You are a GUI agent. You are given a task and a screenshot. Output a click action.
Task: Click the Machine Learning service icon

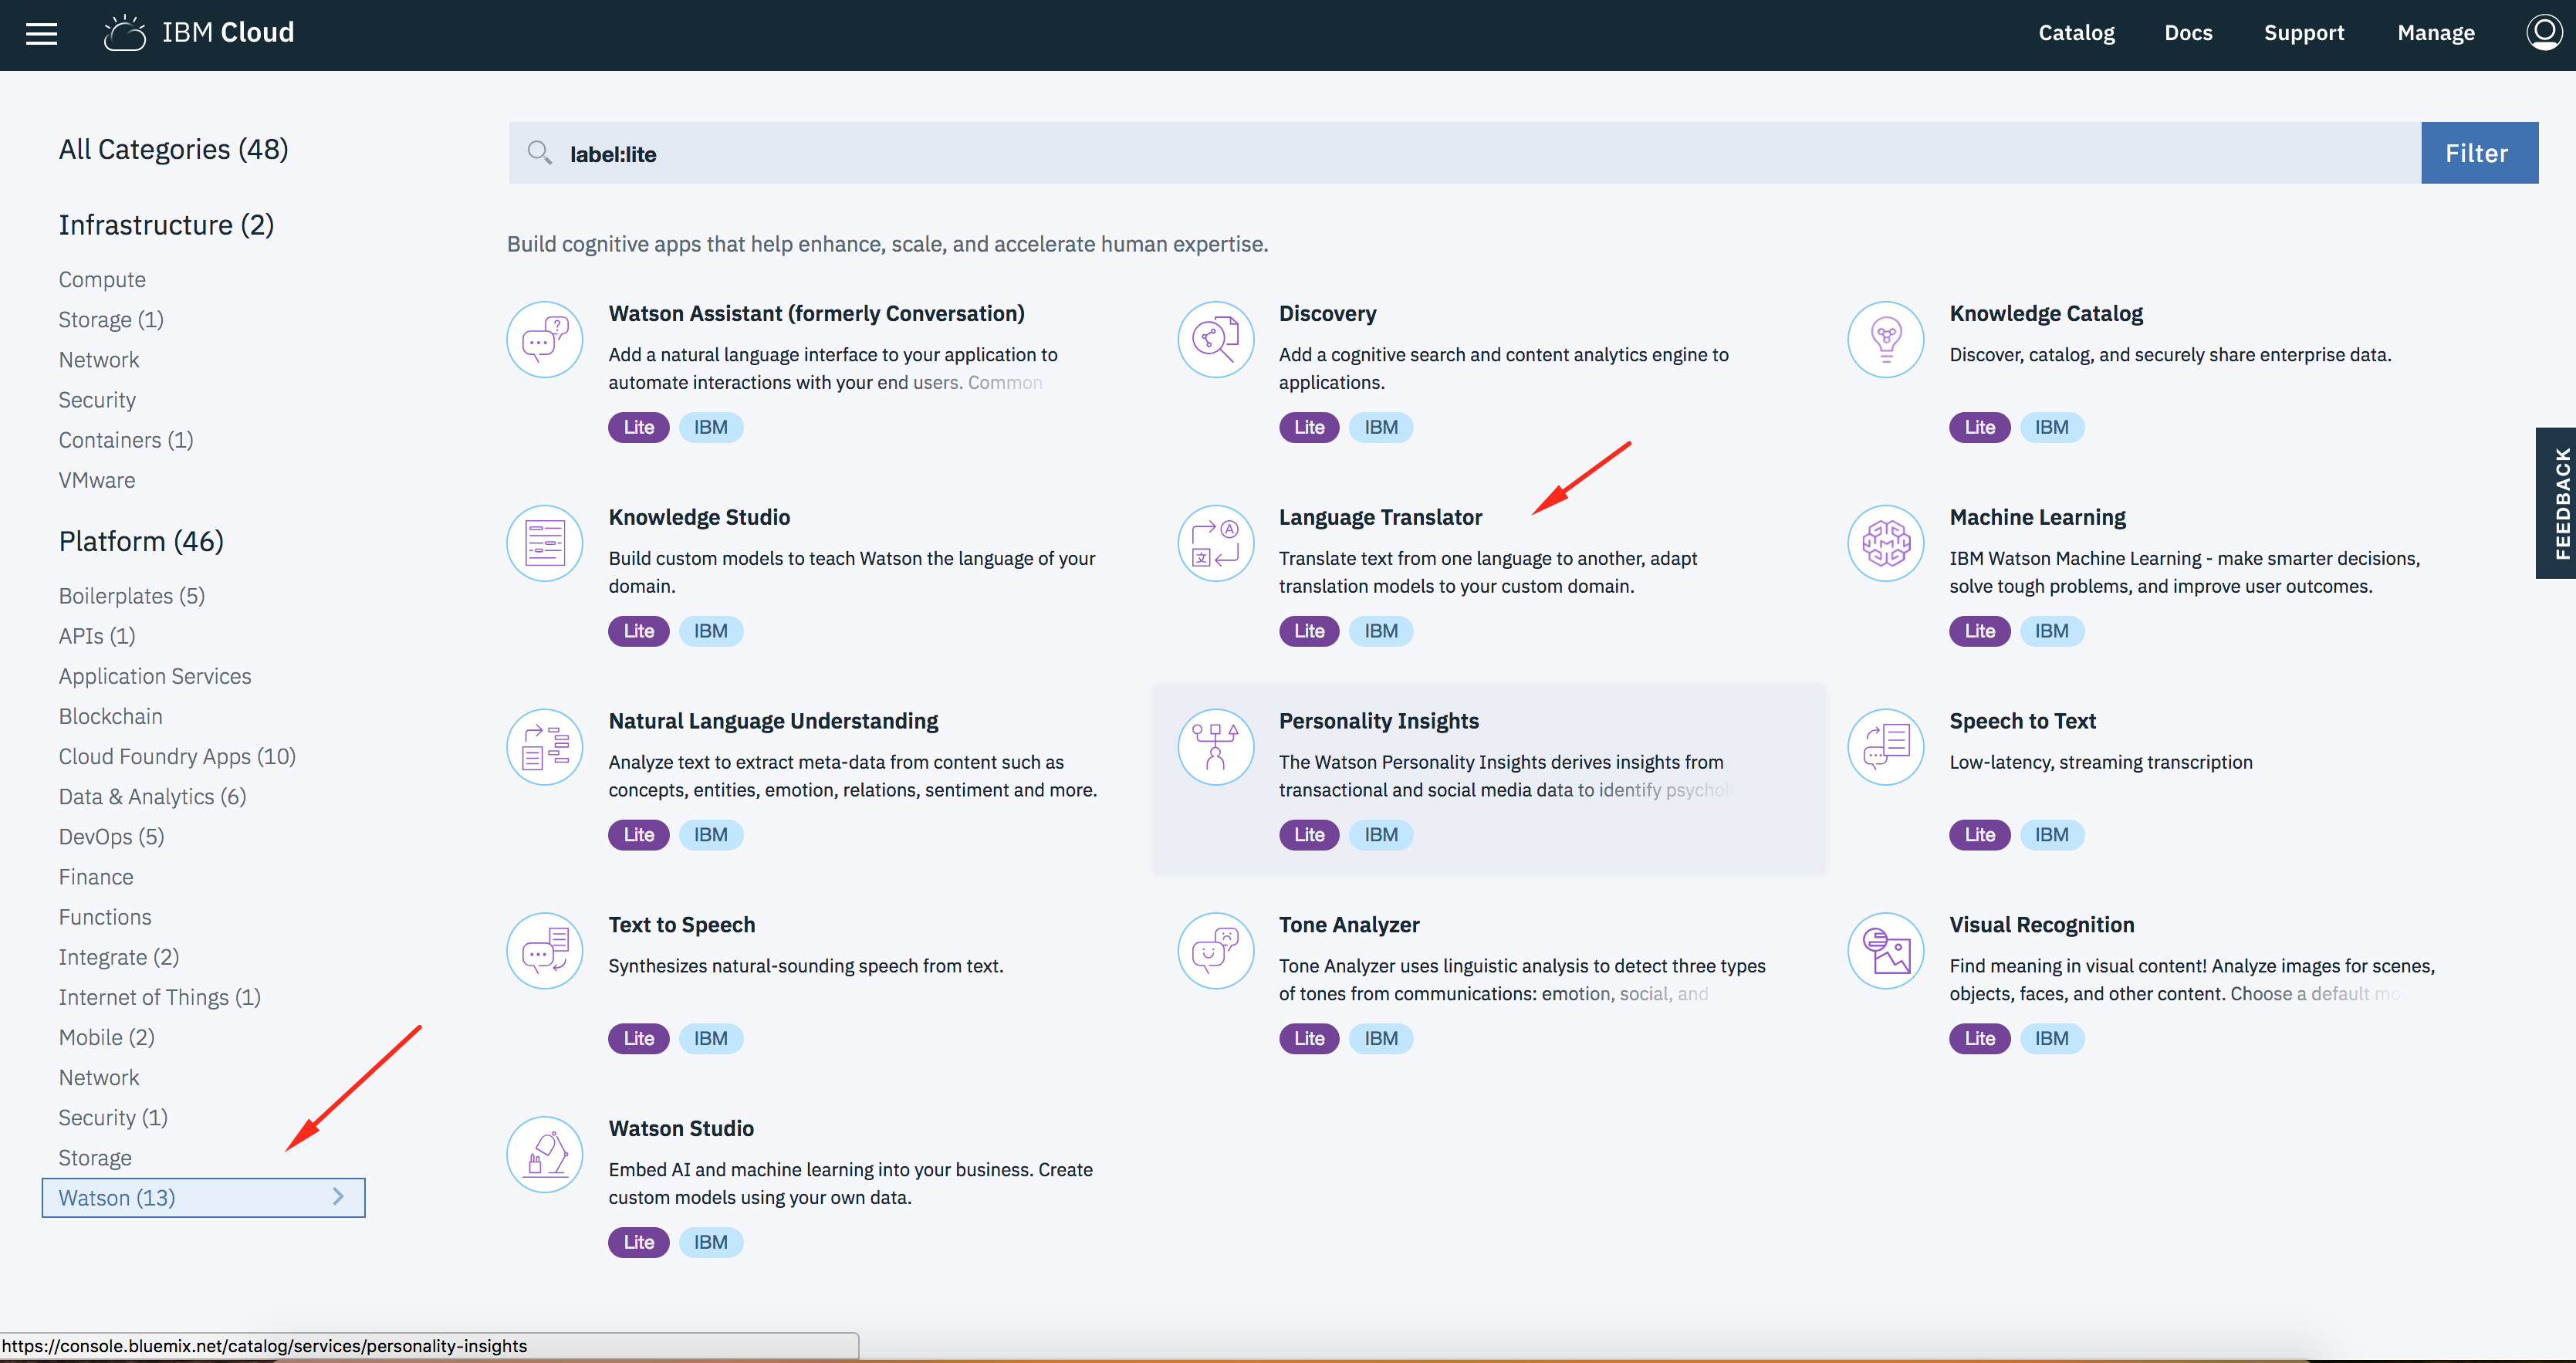(1886, 544)
